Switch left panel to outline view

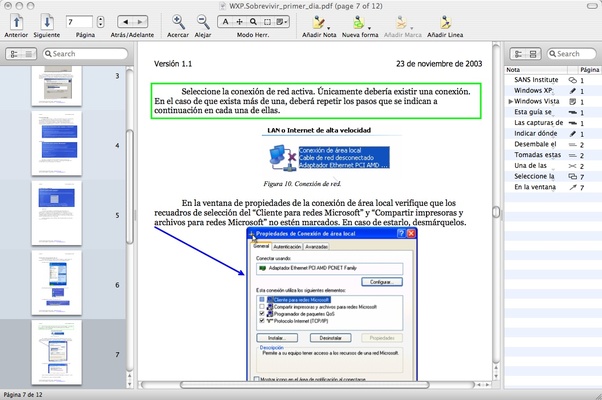tap(14, 54)
